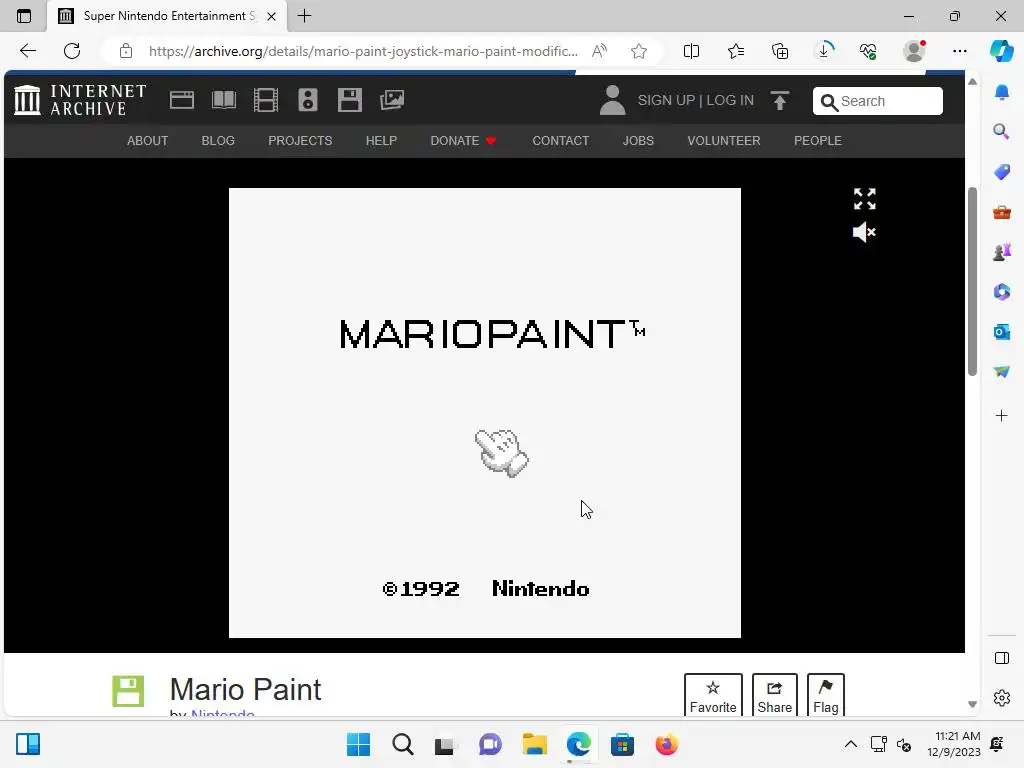The image size is (1024, 768).
Task: Close the Super Nintendo Entertainment tab
Action: pyautogui.click(x=272, y=16)
